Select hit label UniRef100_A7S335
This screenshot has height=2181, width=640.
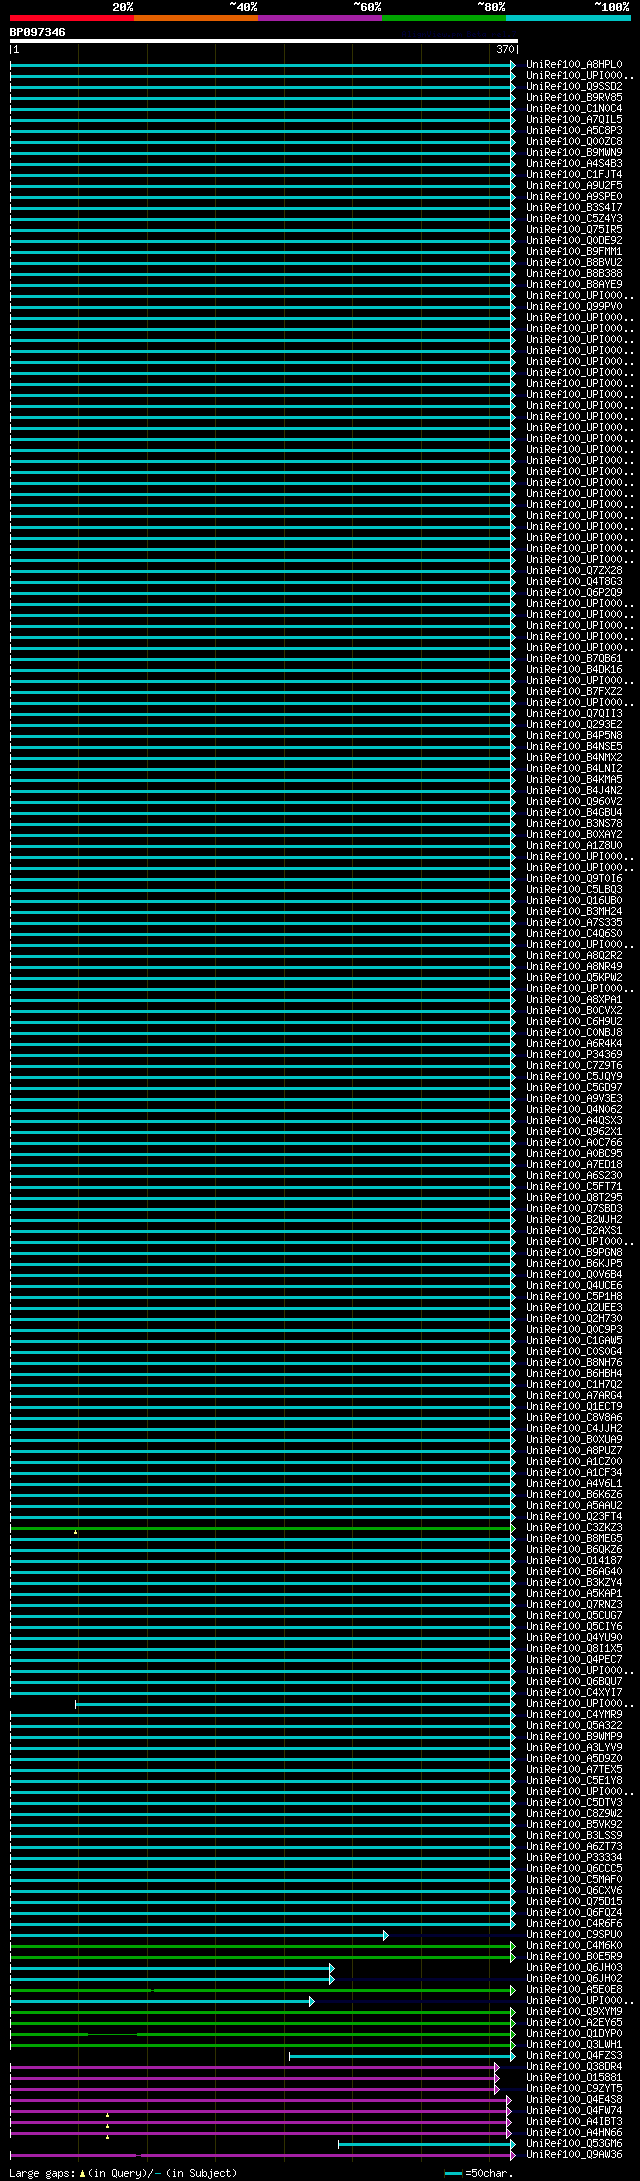(574, 923)
